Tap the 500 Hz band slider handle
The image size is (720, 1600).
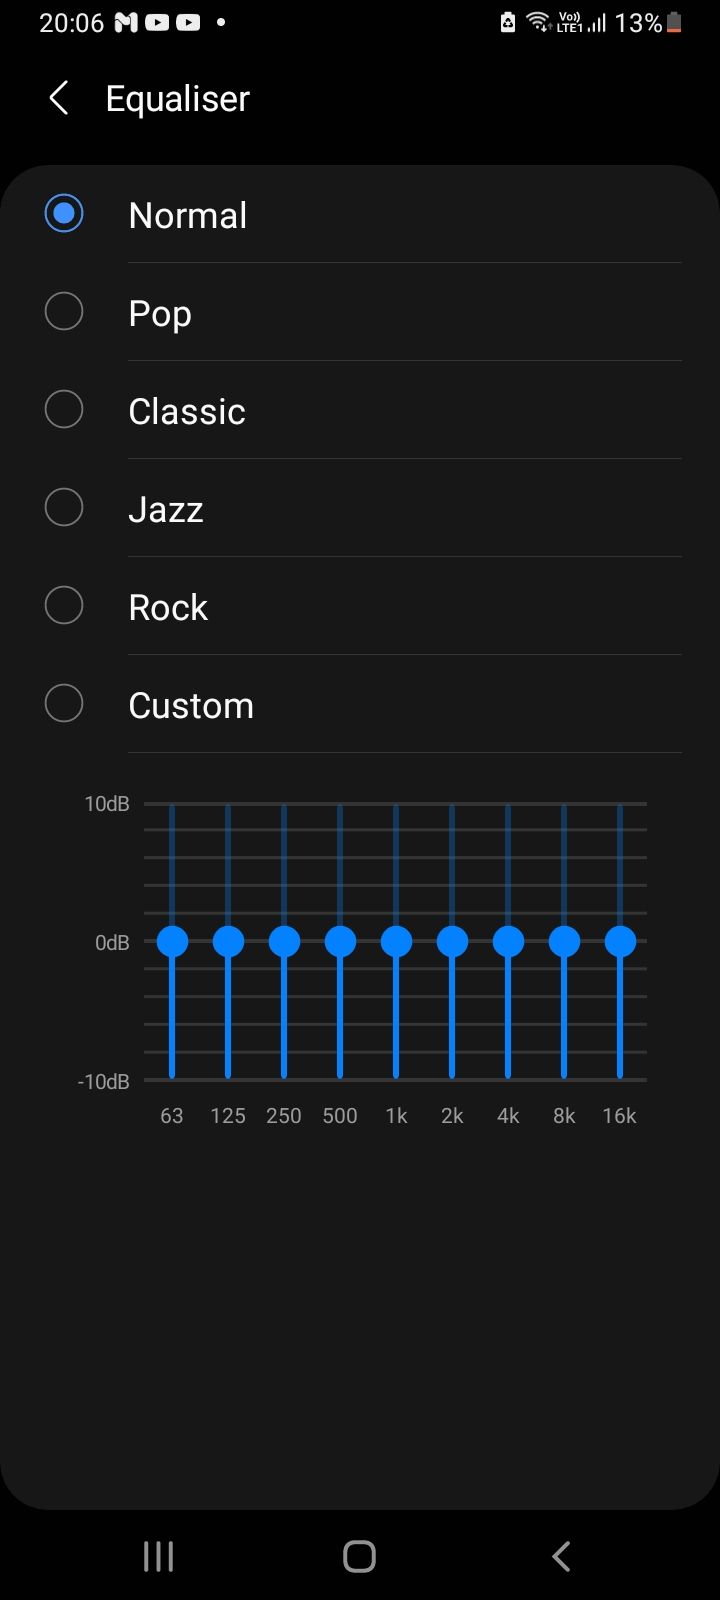pyautogui.click(x=340, y=941)
